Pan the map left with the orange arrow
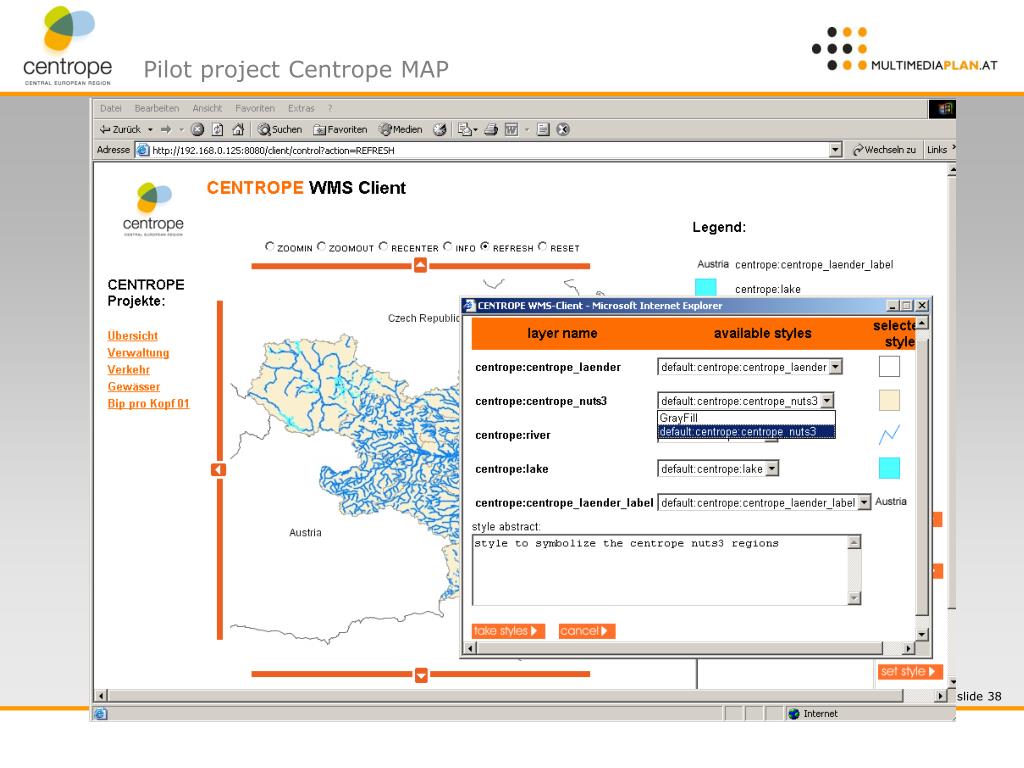 click(218, 470)
